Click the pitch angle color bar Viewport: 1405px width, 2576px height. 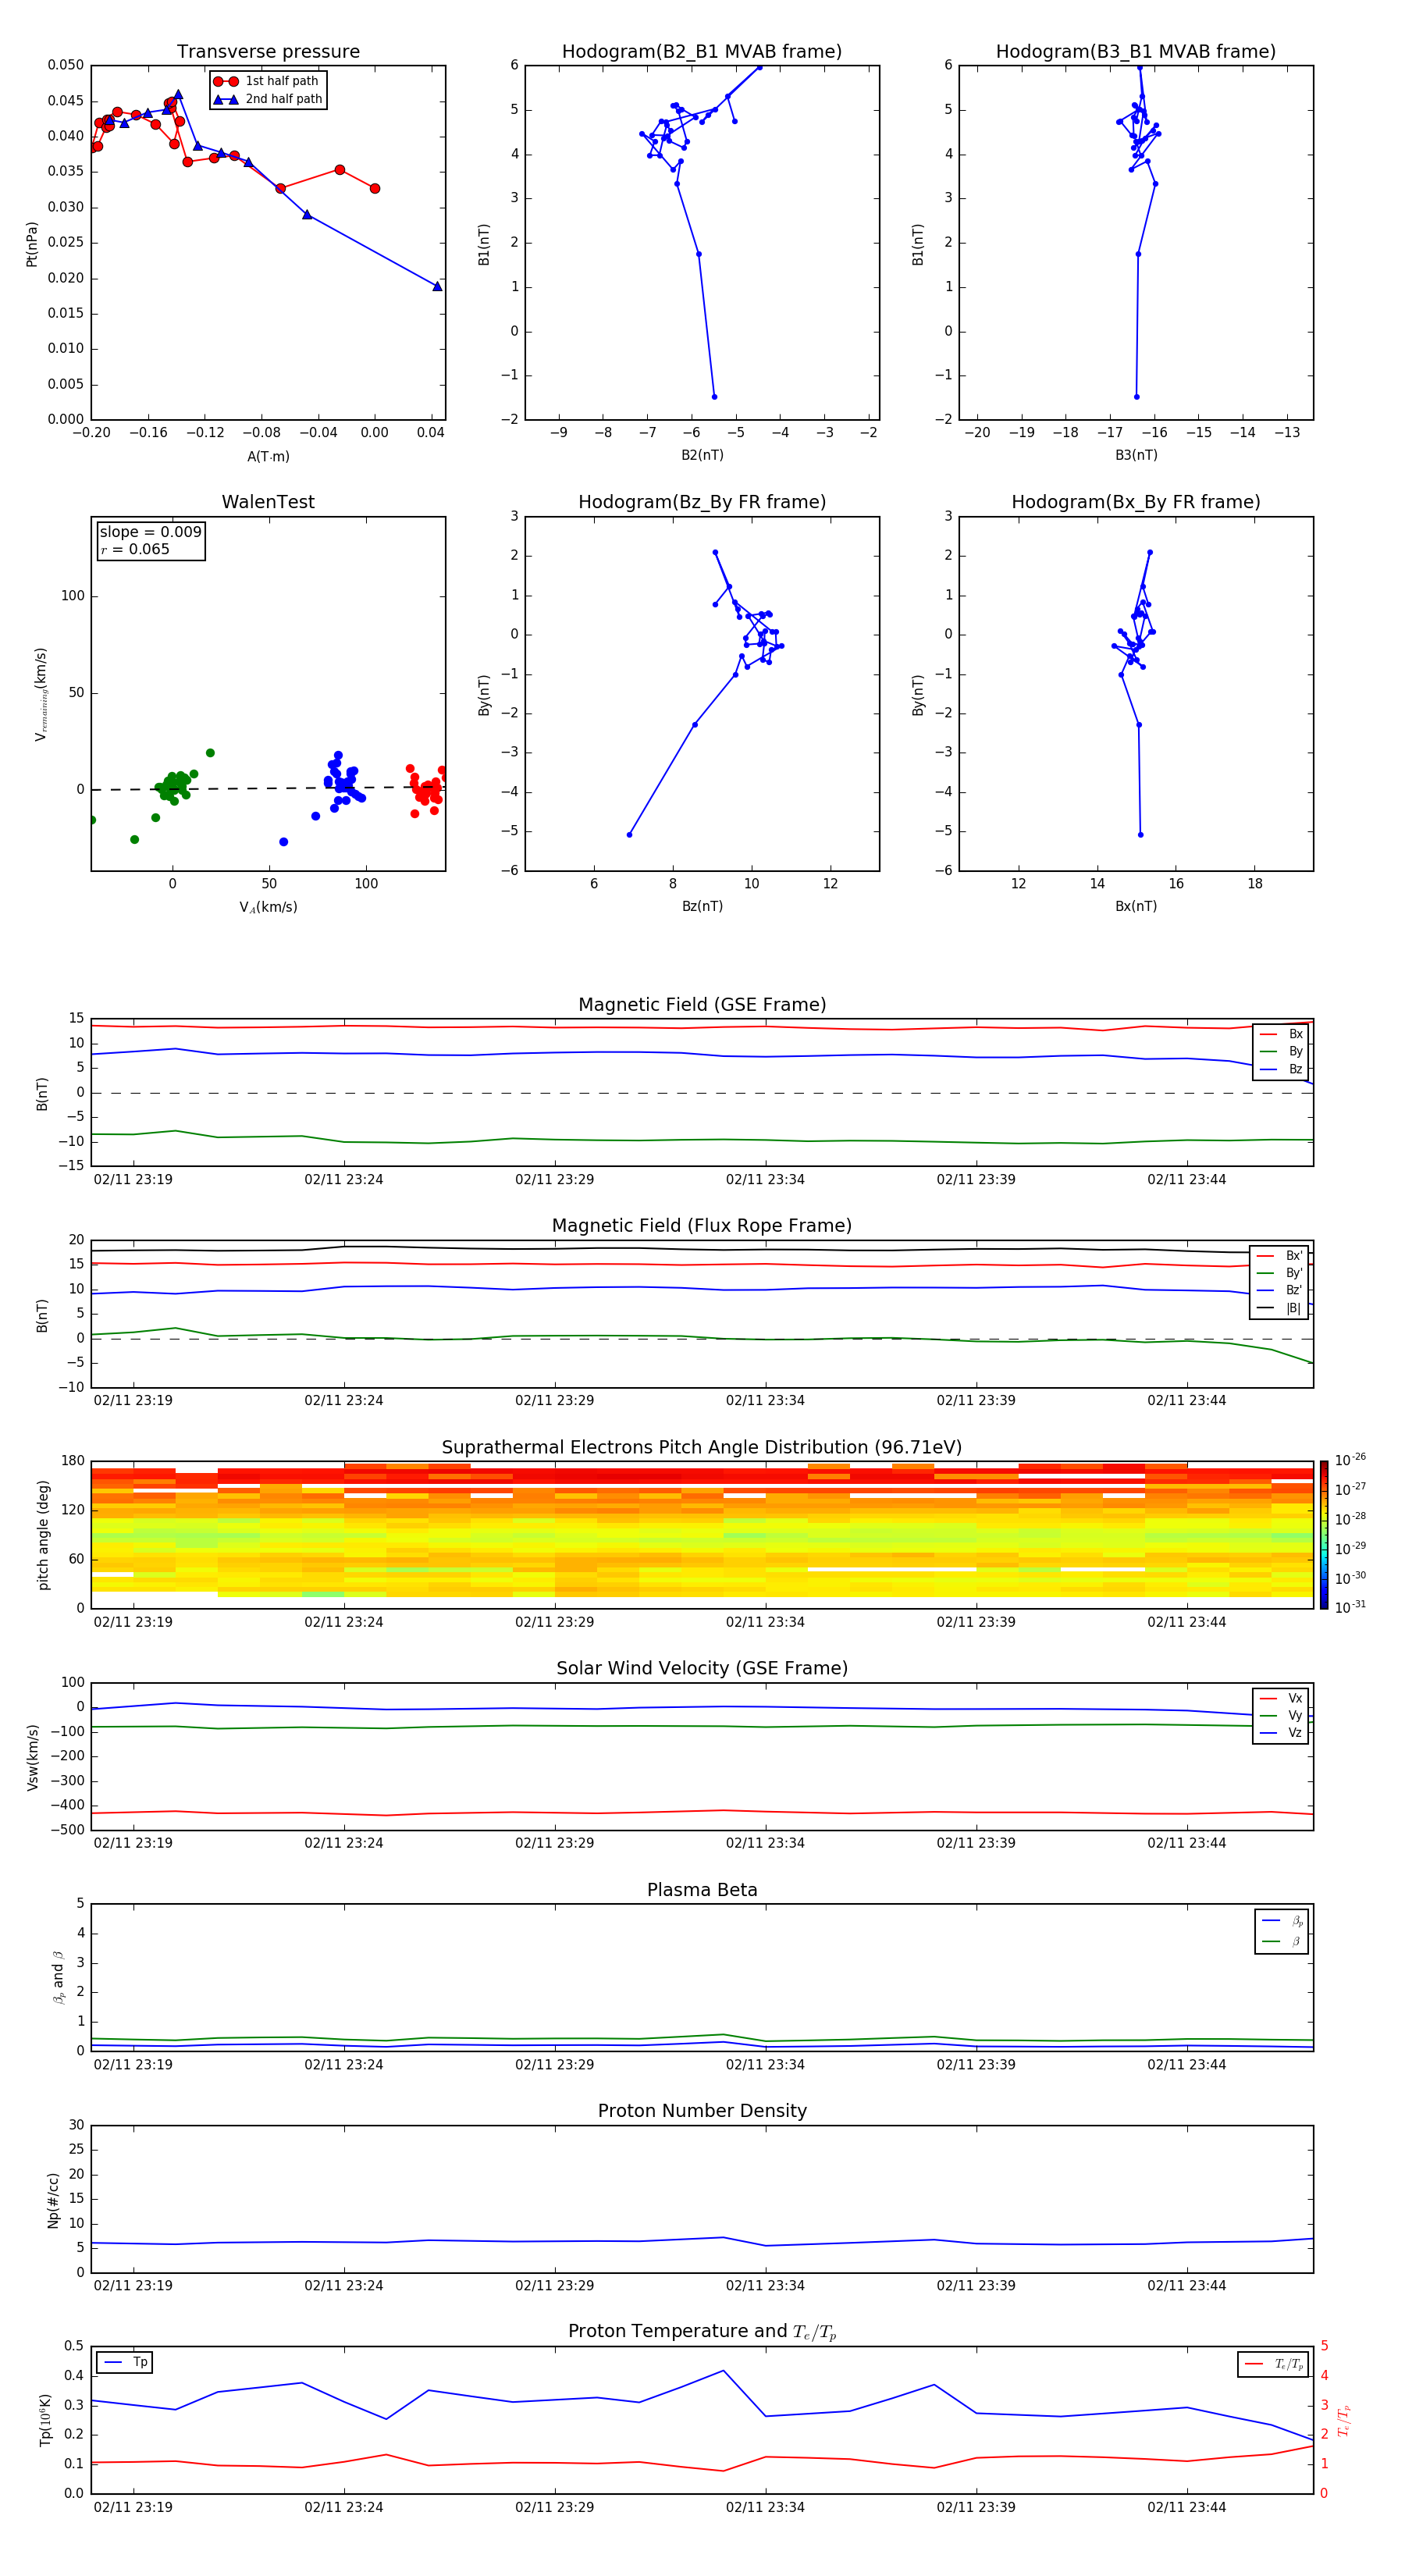click(1324, 1534)
